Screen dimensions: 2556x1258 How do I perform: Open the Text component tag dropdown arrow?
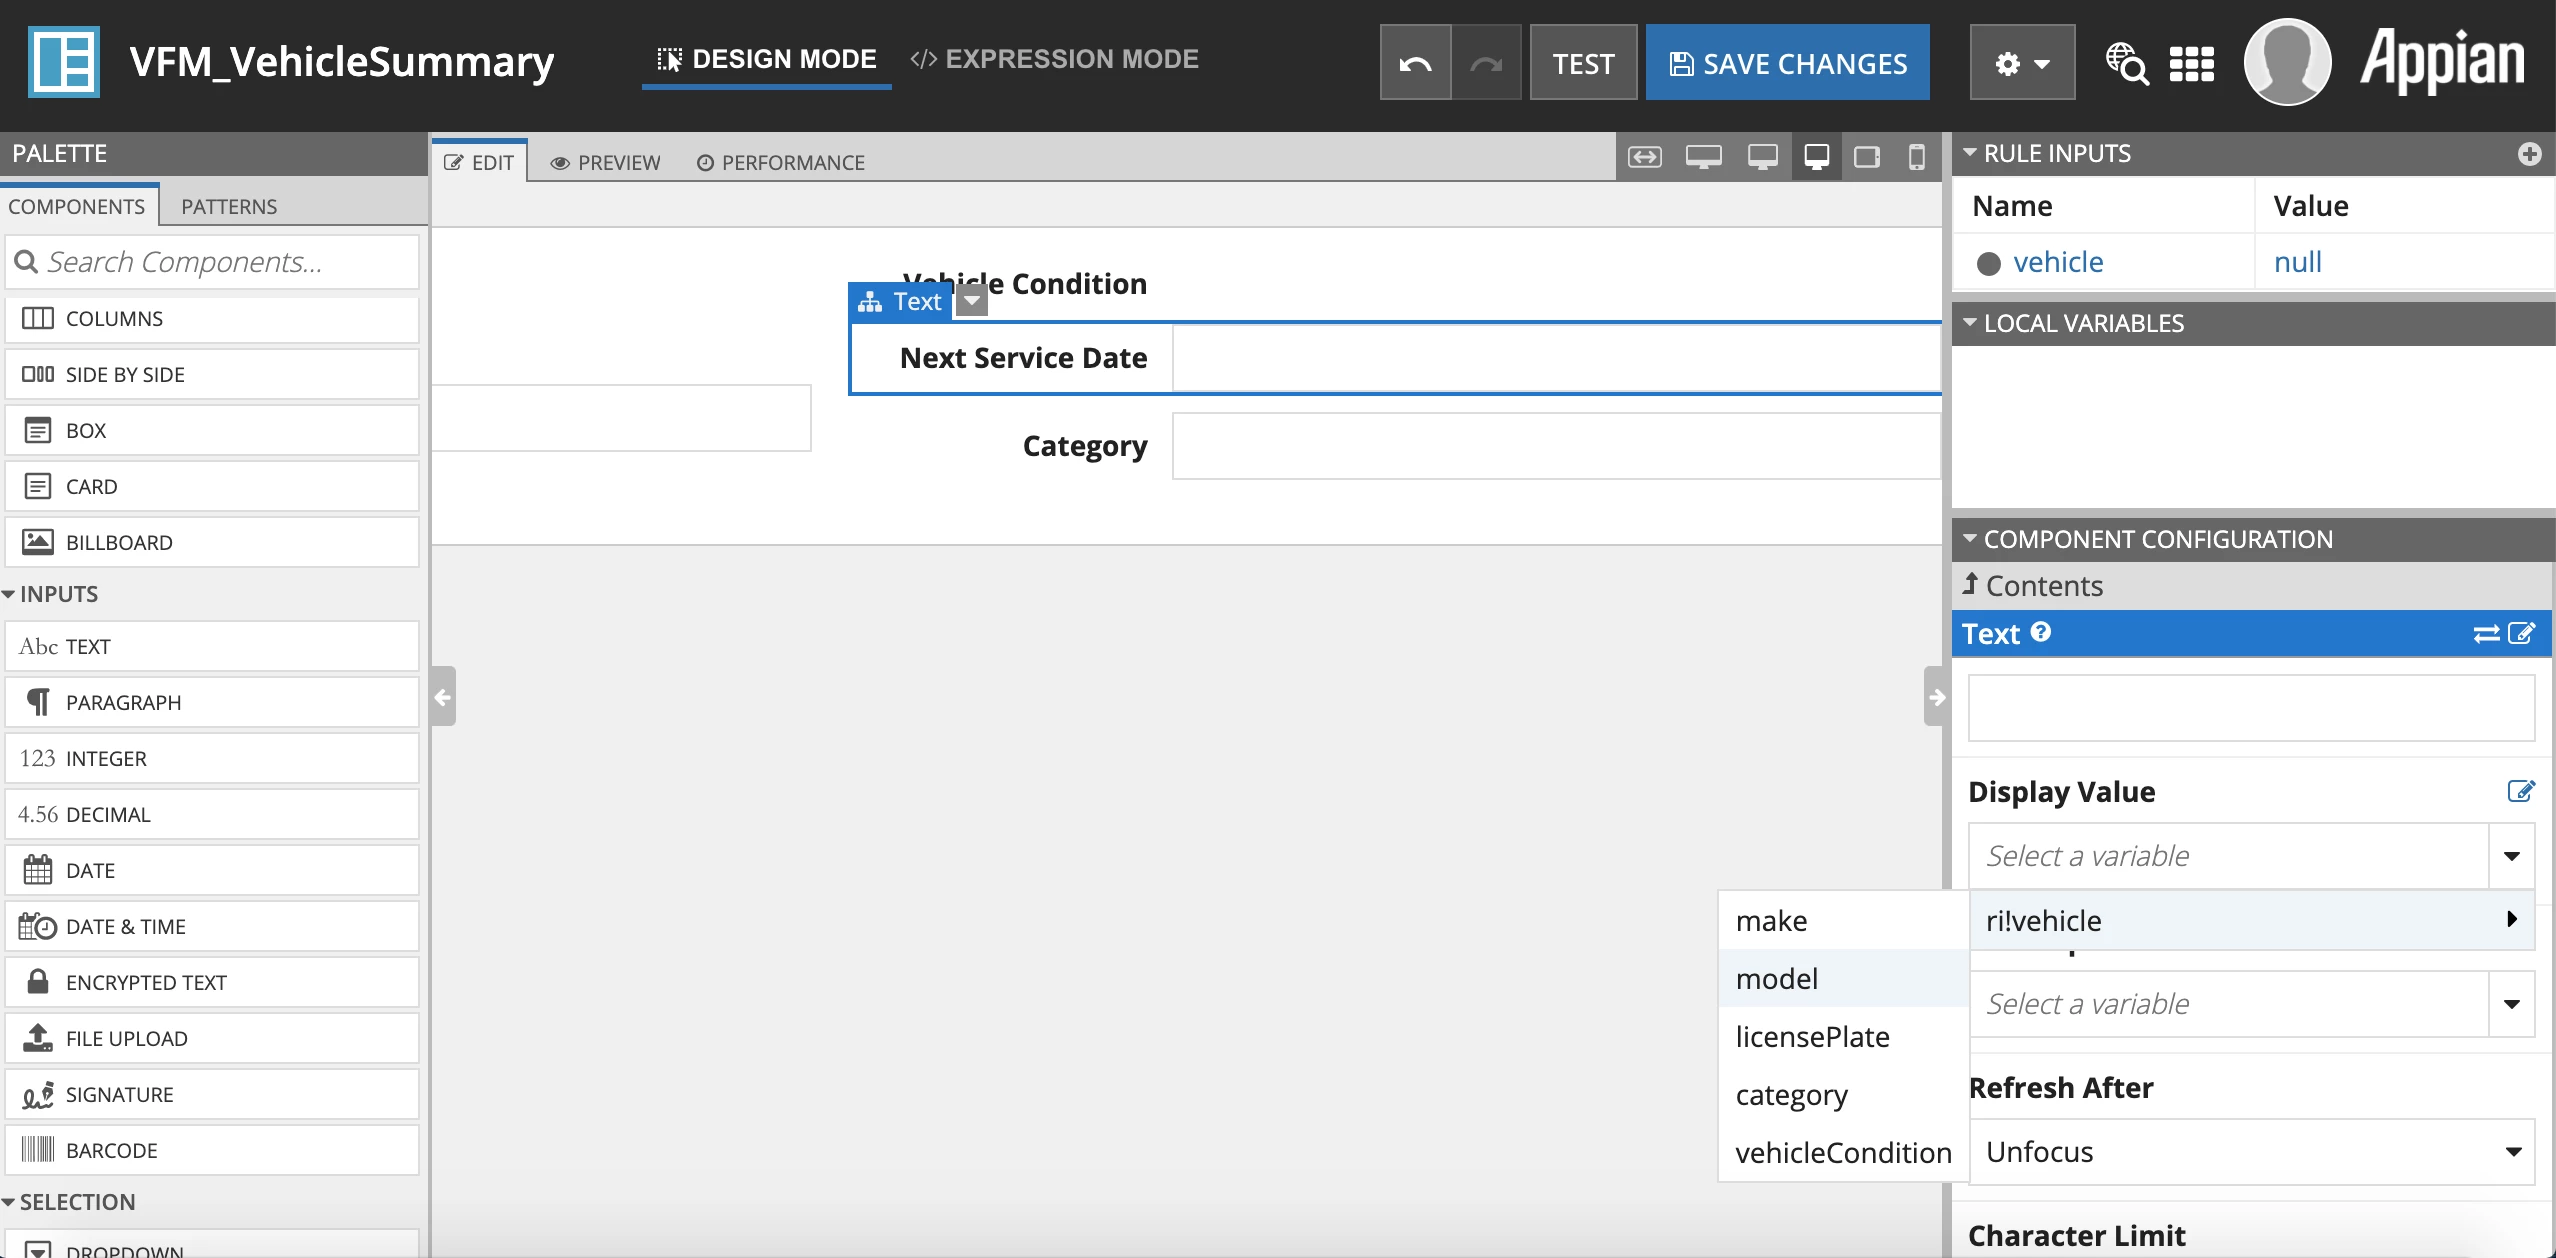[x=972, y=300]
